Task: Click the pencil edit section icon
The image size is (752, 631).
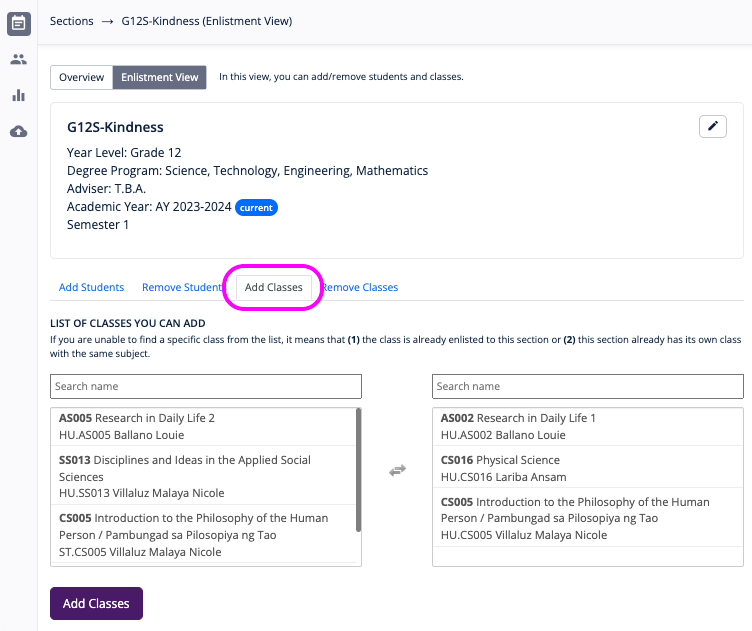Action: (712, 126)
